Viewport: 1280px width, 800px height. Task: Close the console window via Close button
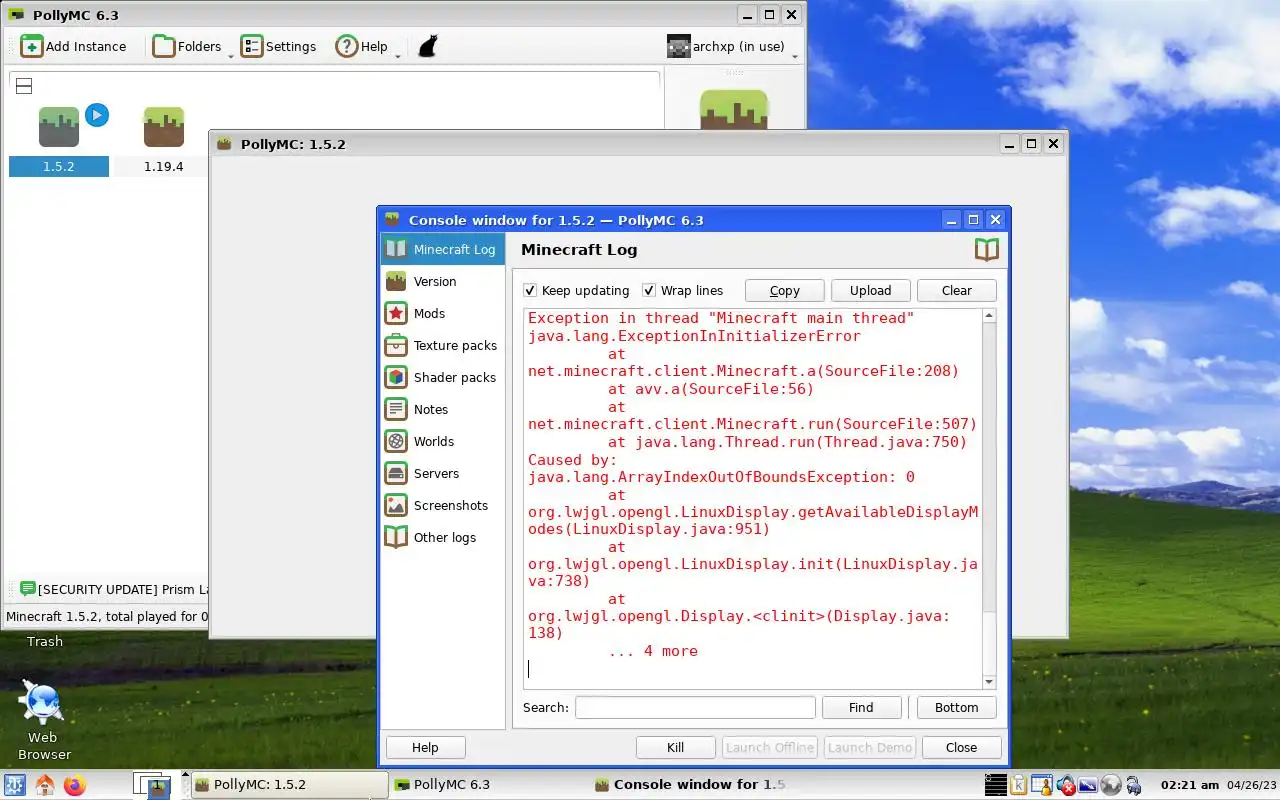click(x=961, y=747)
